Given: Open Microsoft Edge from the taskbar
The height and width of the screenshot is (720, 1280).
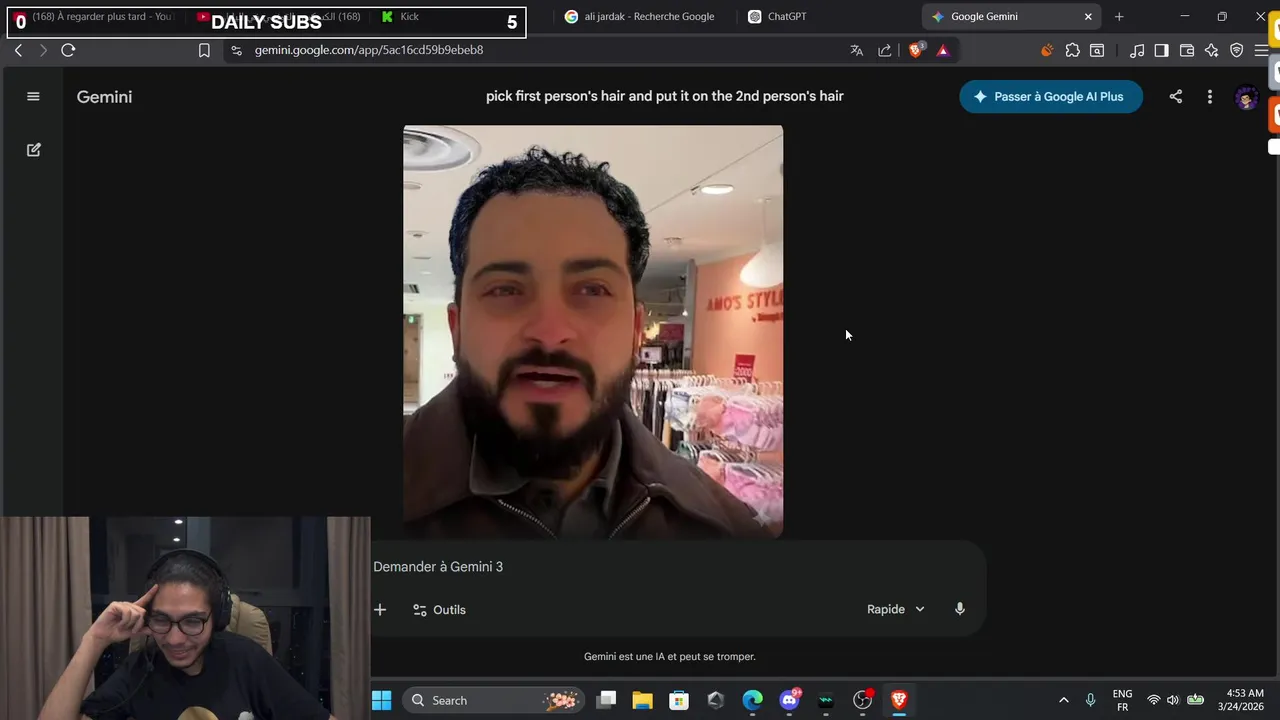Looking at the screenshot, I should (752, 700).
